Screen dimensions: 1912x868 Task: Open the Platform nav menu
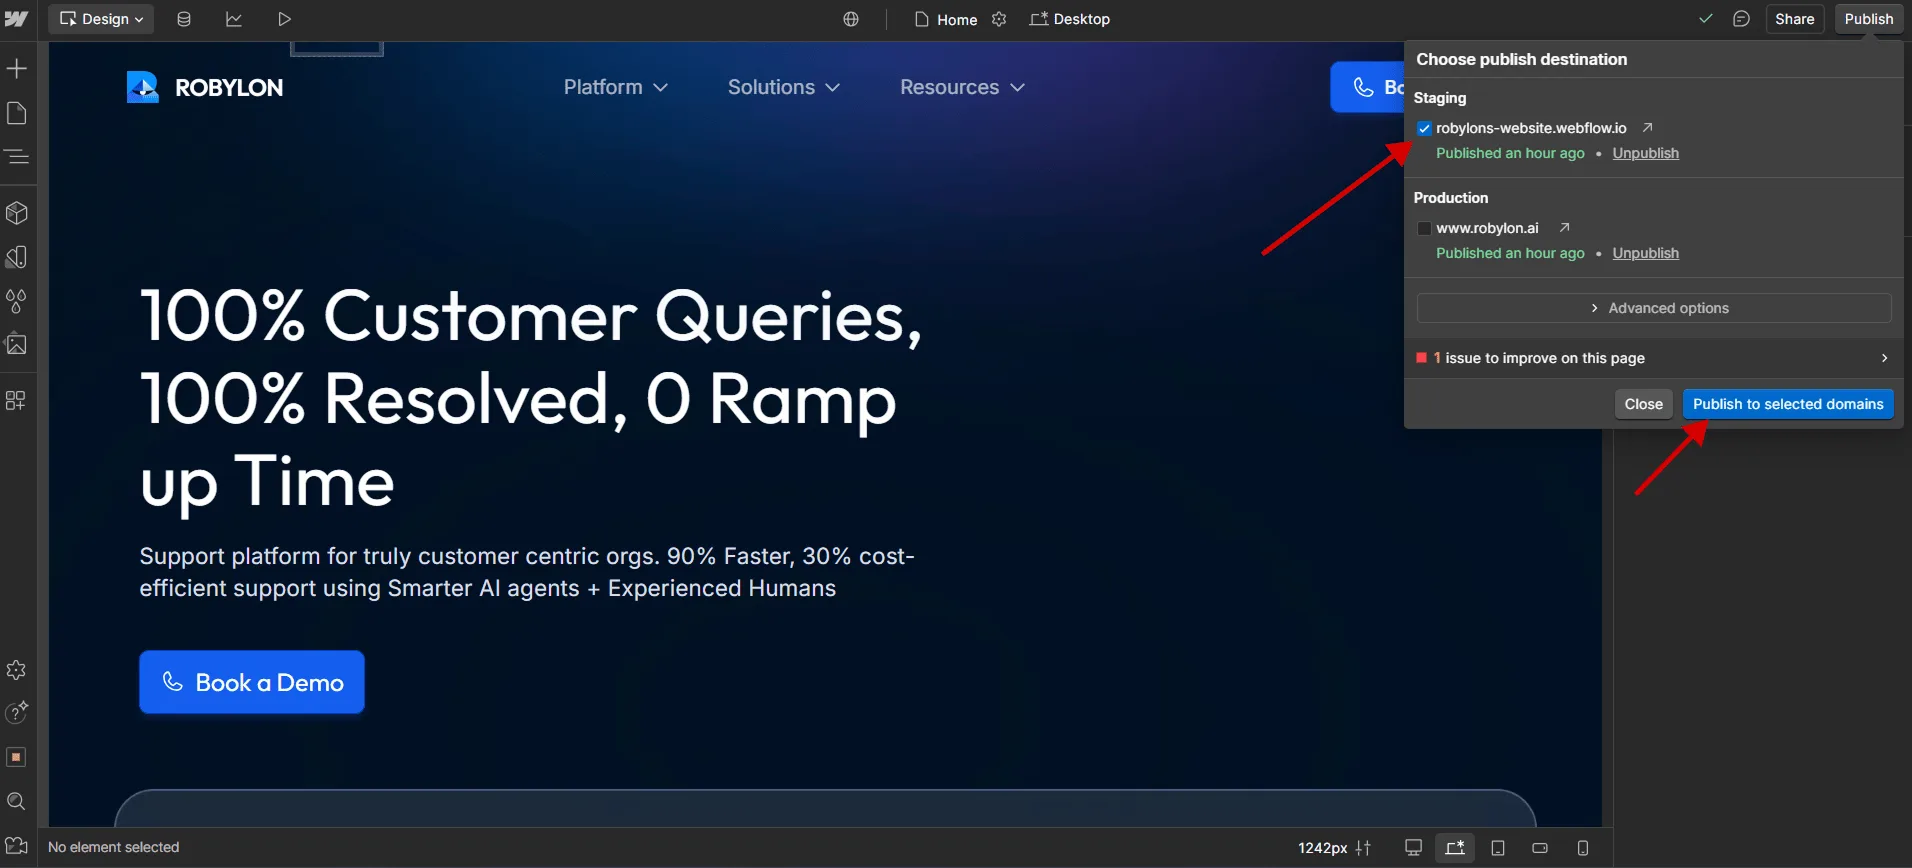point(615,87)
